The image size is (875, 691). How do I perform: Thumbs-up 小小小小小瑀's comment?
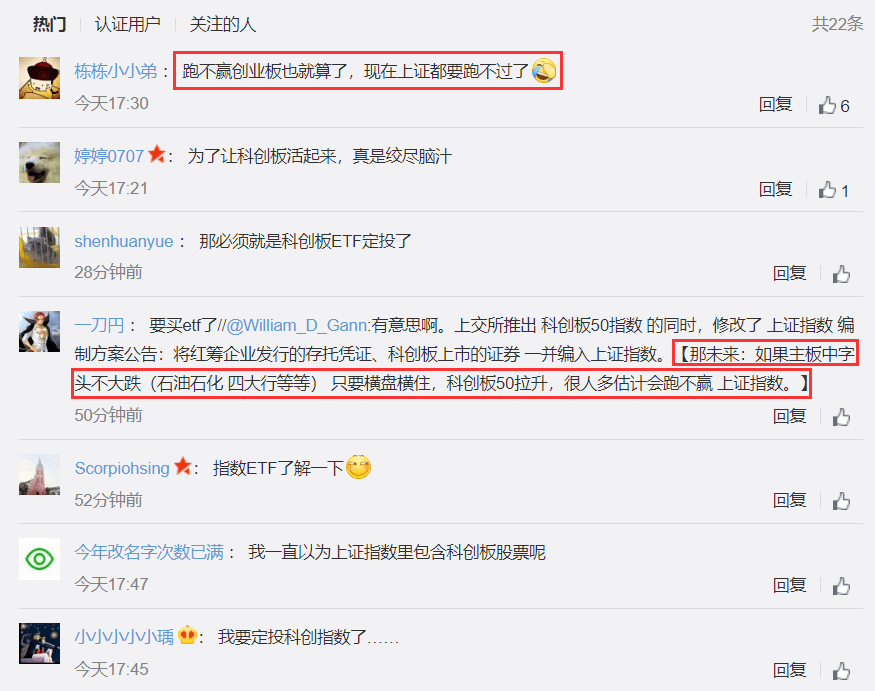coord(842,671)
